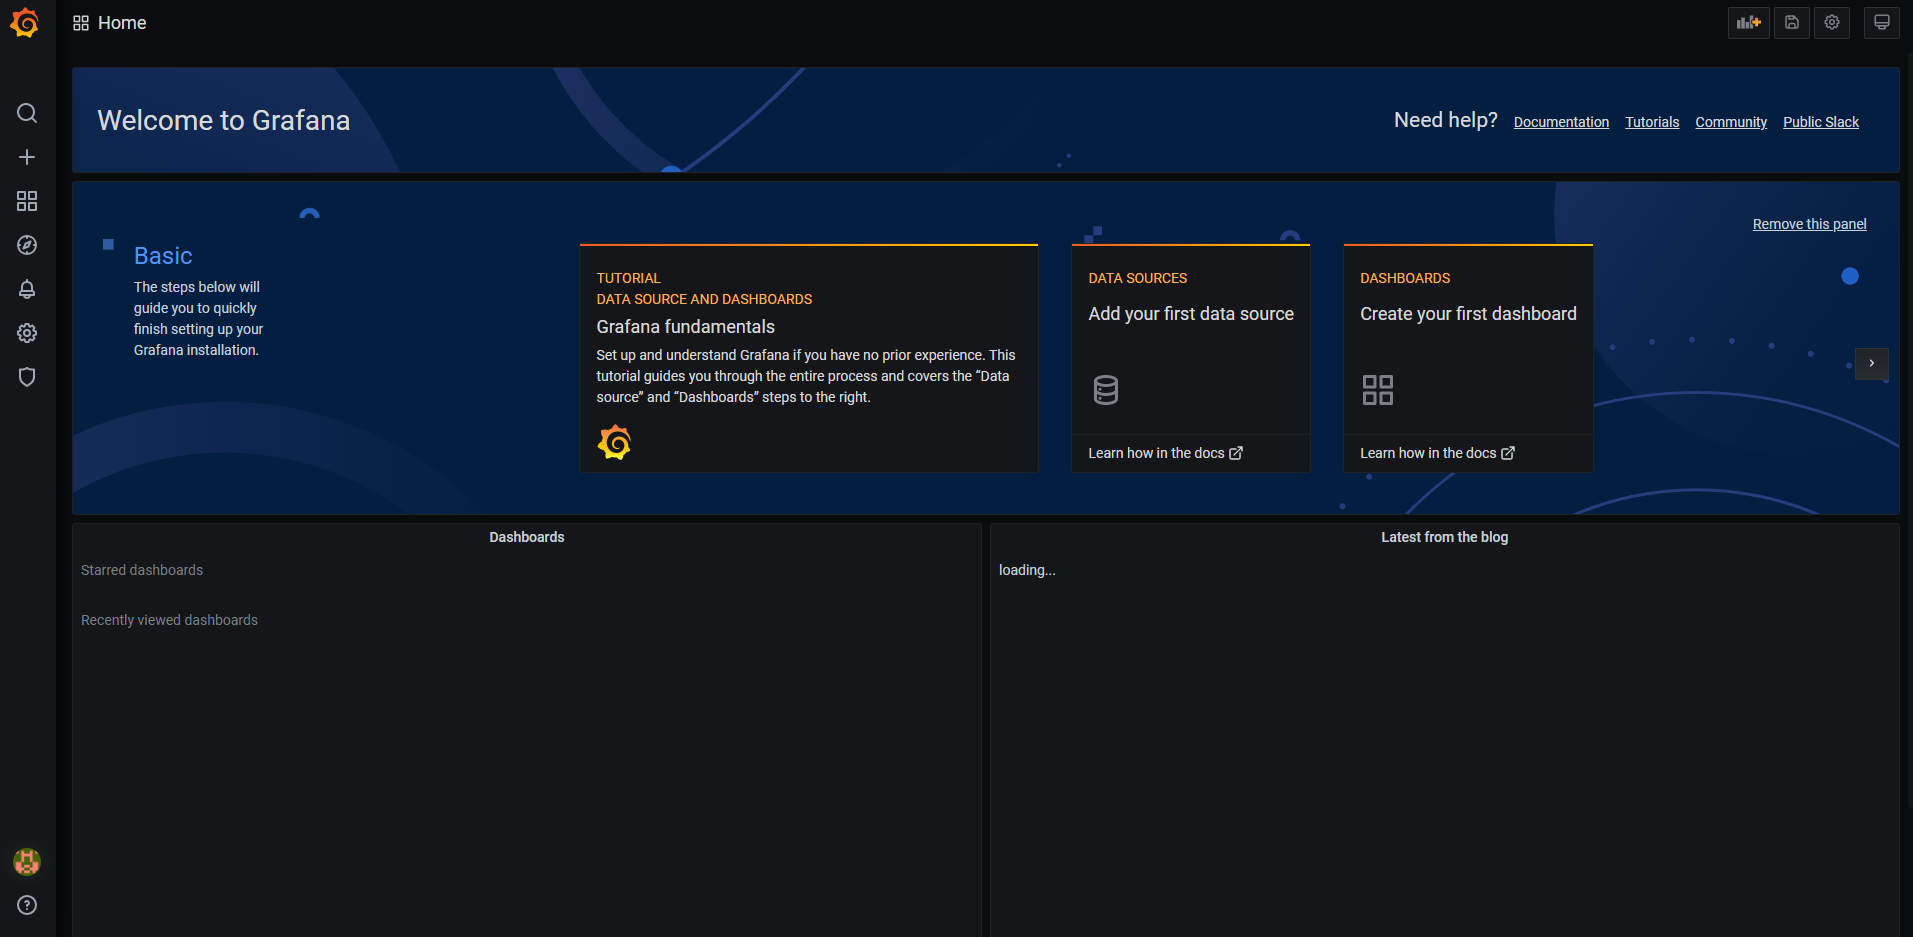
Task: Click the loading... text in blog panel
Action: (1027, 570)
